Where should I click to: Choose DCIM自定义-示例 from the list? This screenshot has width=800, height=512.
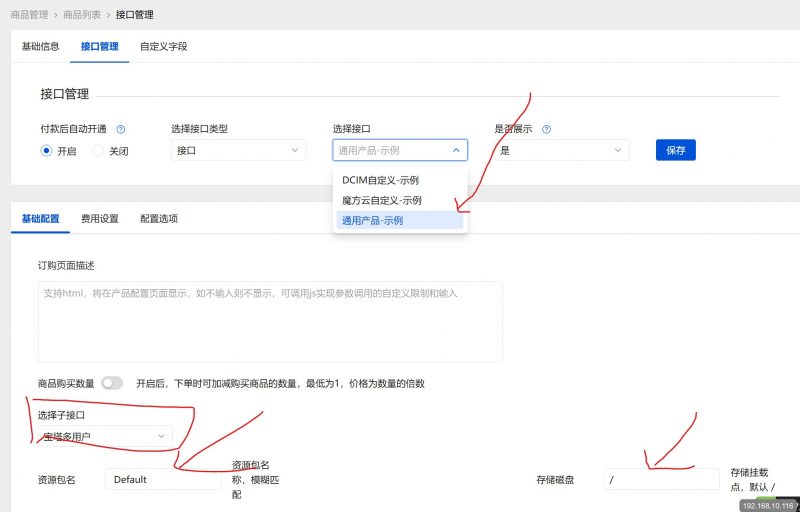[x=399, y=180]
